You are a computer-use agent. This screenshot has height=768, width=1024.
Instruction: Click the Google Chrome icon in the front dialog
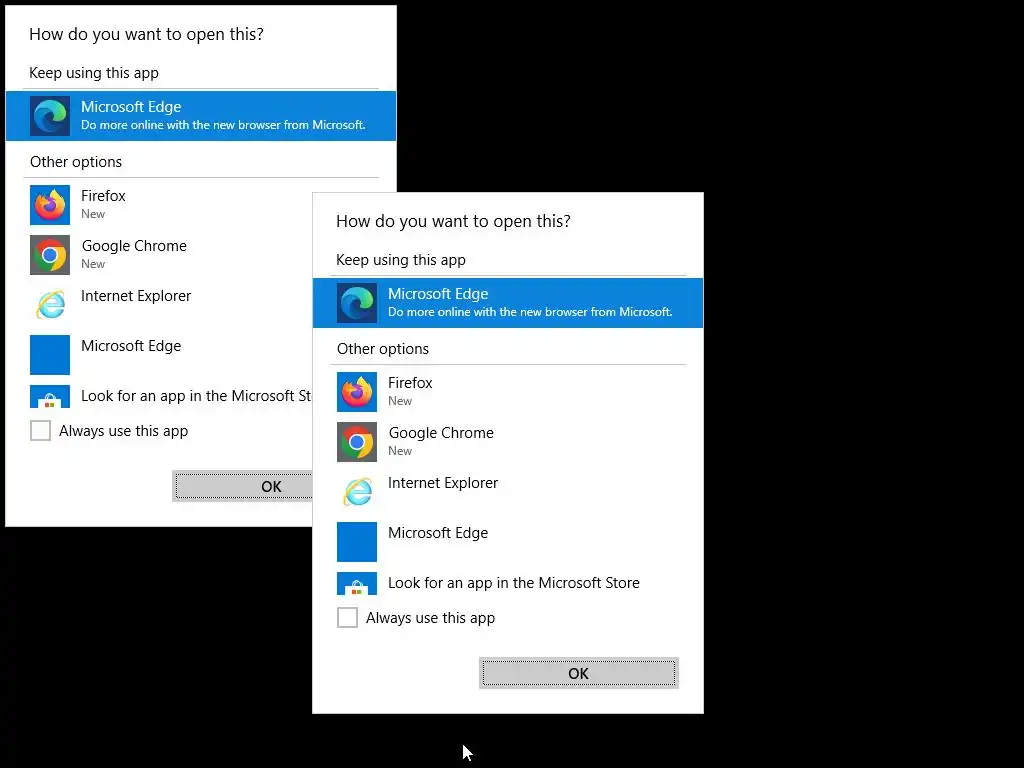pyautogui.click(x=357, y=442)
